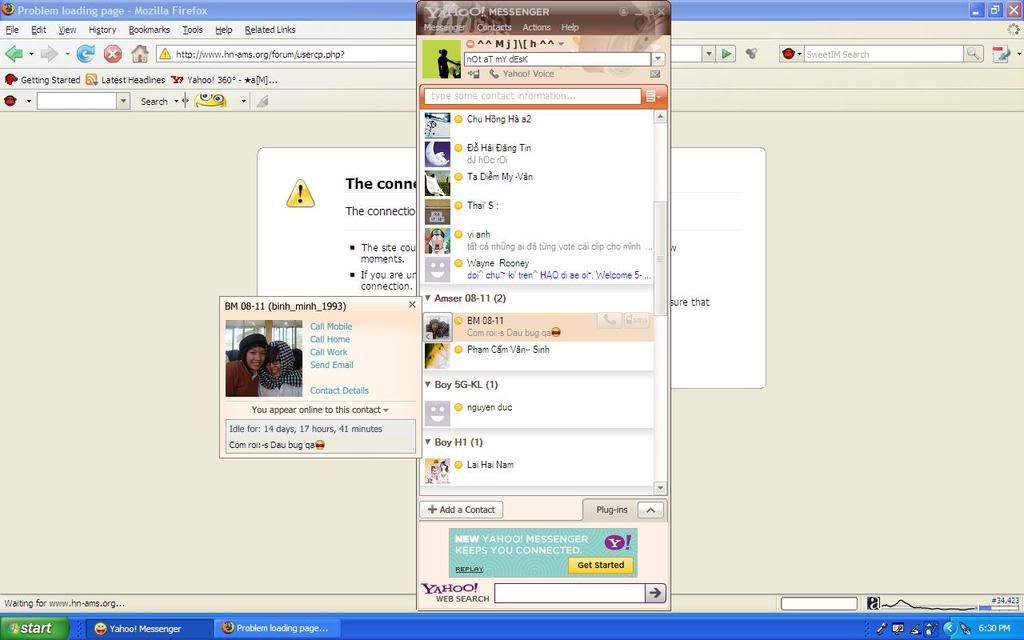This screenshot has height=640, width=1024.
Task: Click the Yahoo web search go arrow
Action: pyautogui.click(x=655, y=593)
